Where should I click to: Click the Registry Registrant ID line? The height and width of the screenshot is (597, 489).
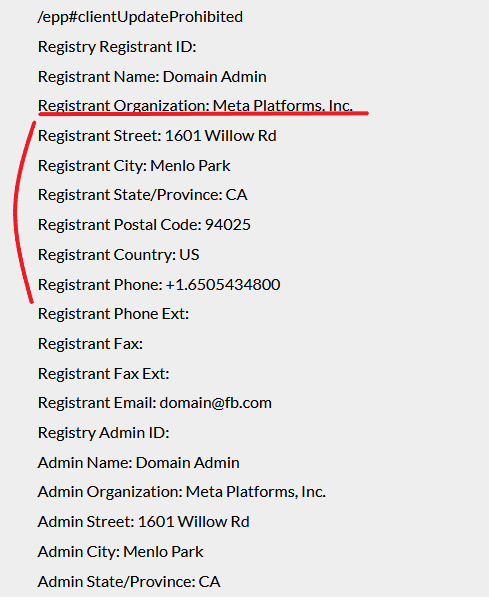(117, 47)
